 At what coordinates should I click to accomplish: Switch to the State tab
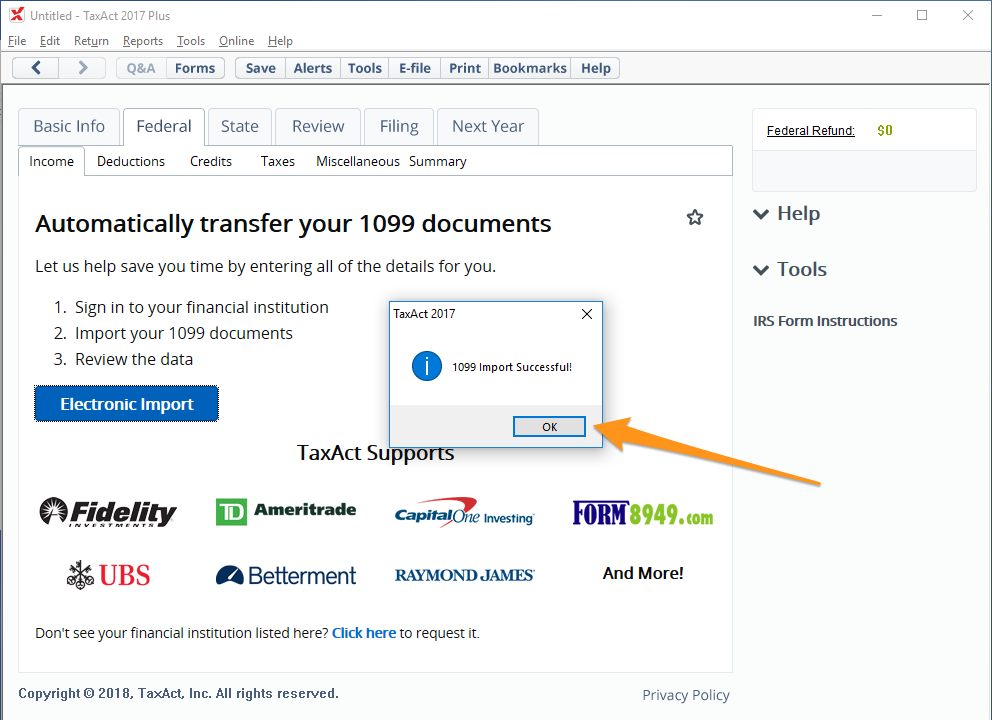pyautogui.click(x=240, y=127)
